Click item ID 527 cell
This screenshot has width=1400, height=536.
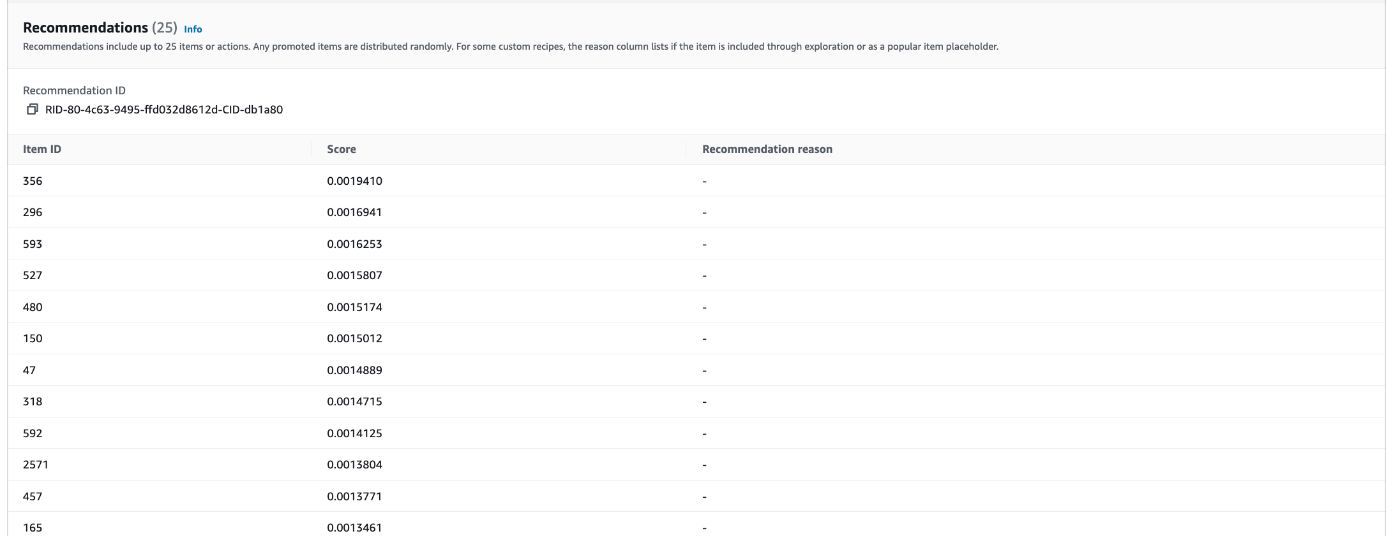tap(33, 275)
